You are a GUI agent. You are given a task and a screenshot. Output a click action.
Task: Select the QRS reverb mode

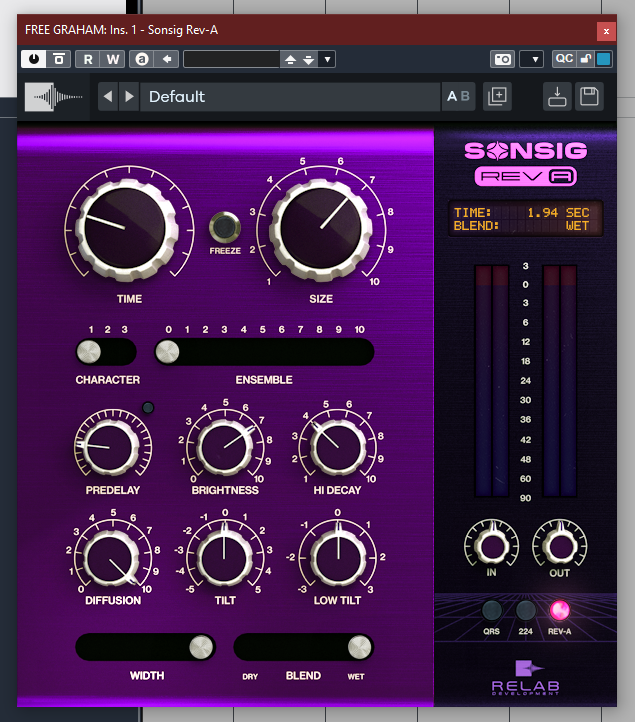pos(491,610)
